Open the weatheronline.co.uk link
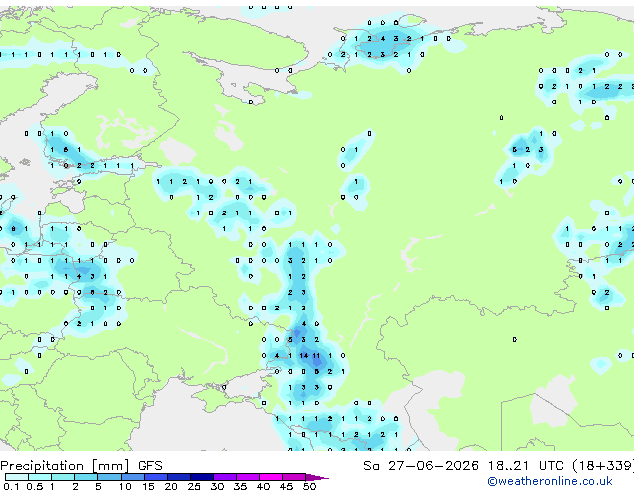Image resolution: width=634 pixels, height=490 pixels. [x=550, y=481]
